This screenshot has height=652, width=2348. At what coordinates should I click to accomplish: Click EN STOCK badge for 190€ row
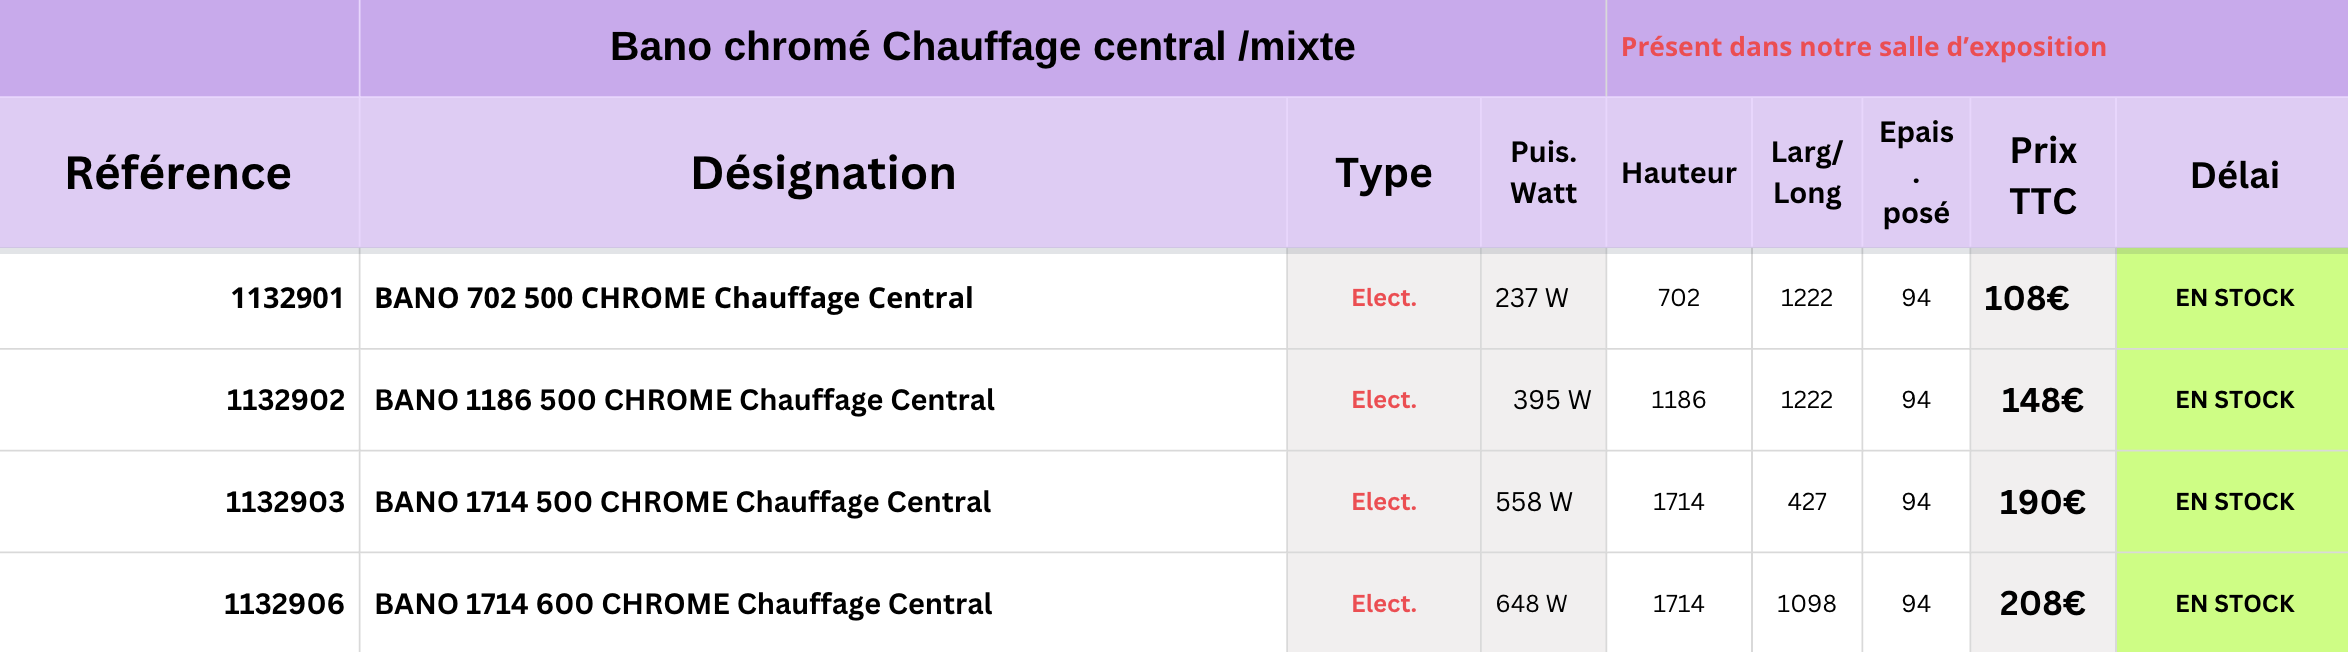(x=2234, y=502)
